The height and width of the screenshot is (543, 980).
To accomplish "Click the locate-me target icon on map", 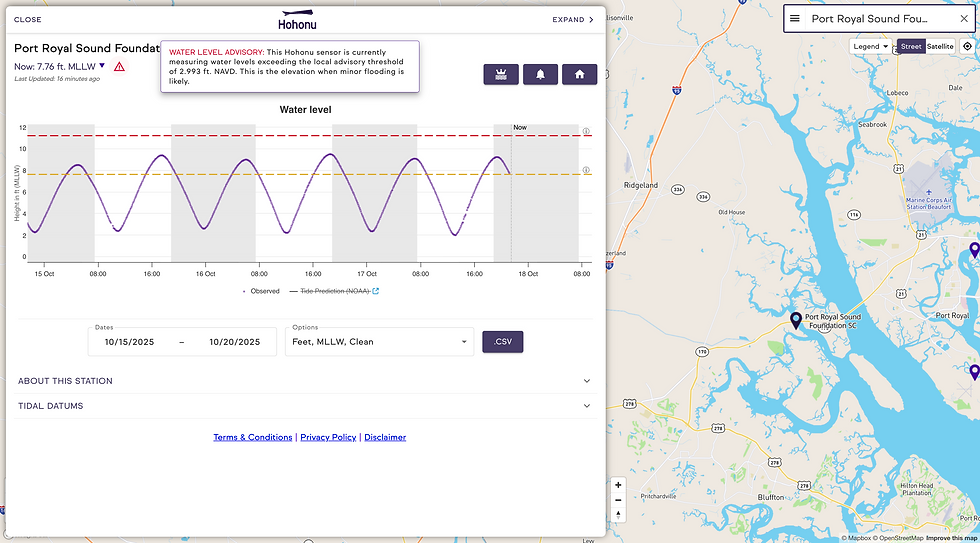I will [968, 46].
